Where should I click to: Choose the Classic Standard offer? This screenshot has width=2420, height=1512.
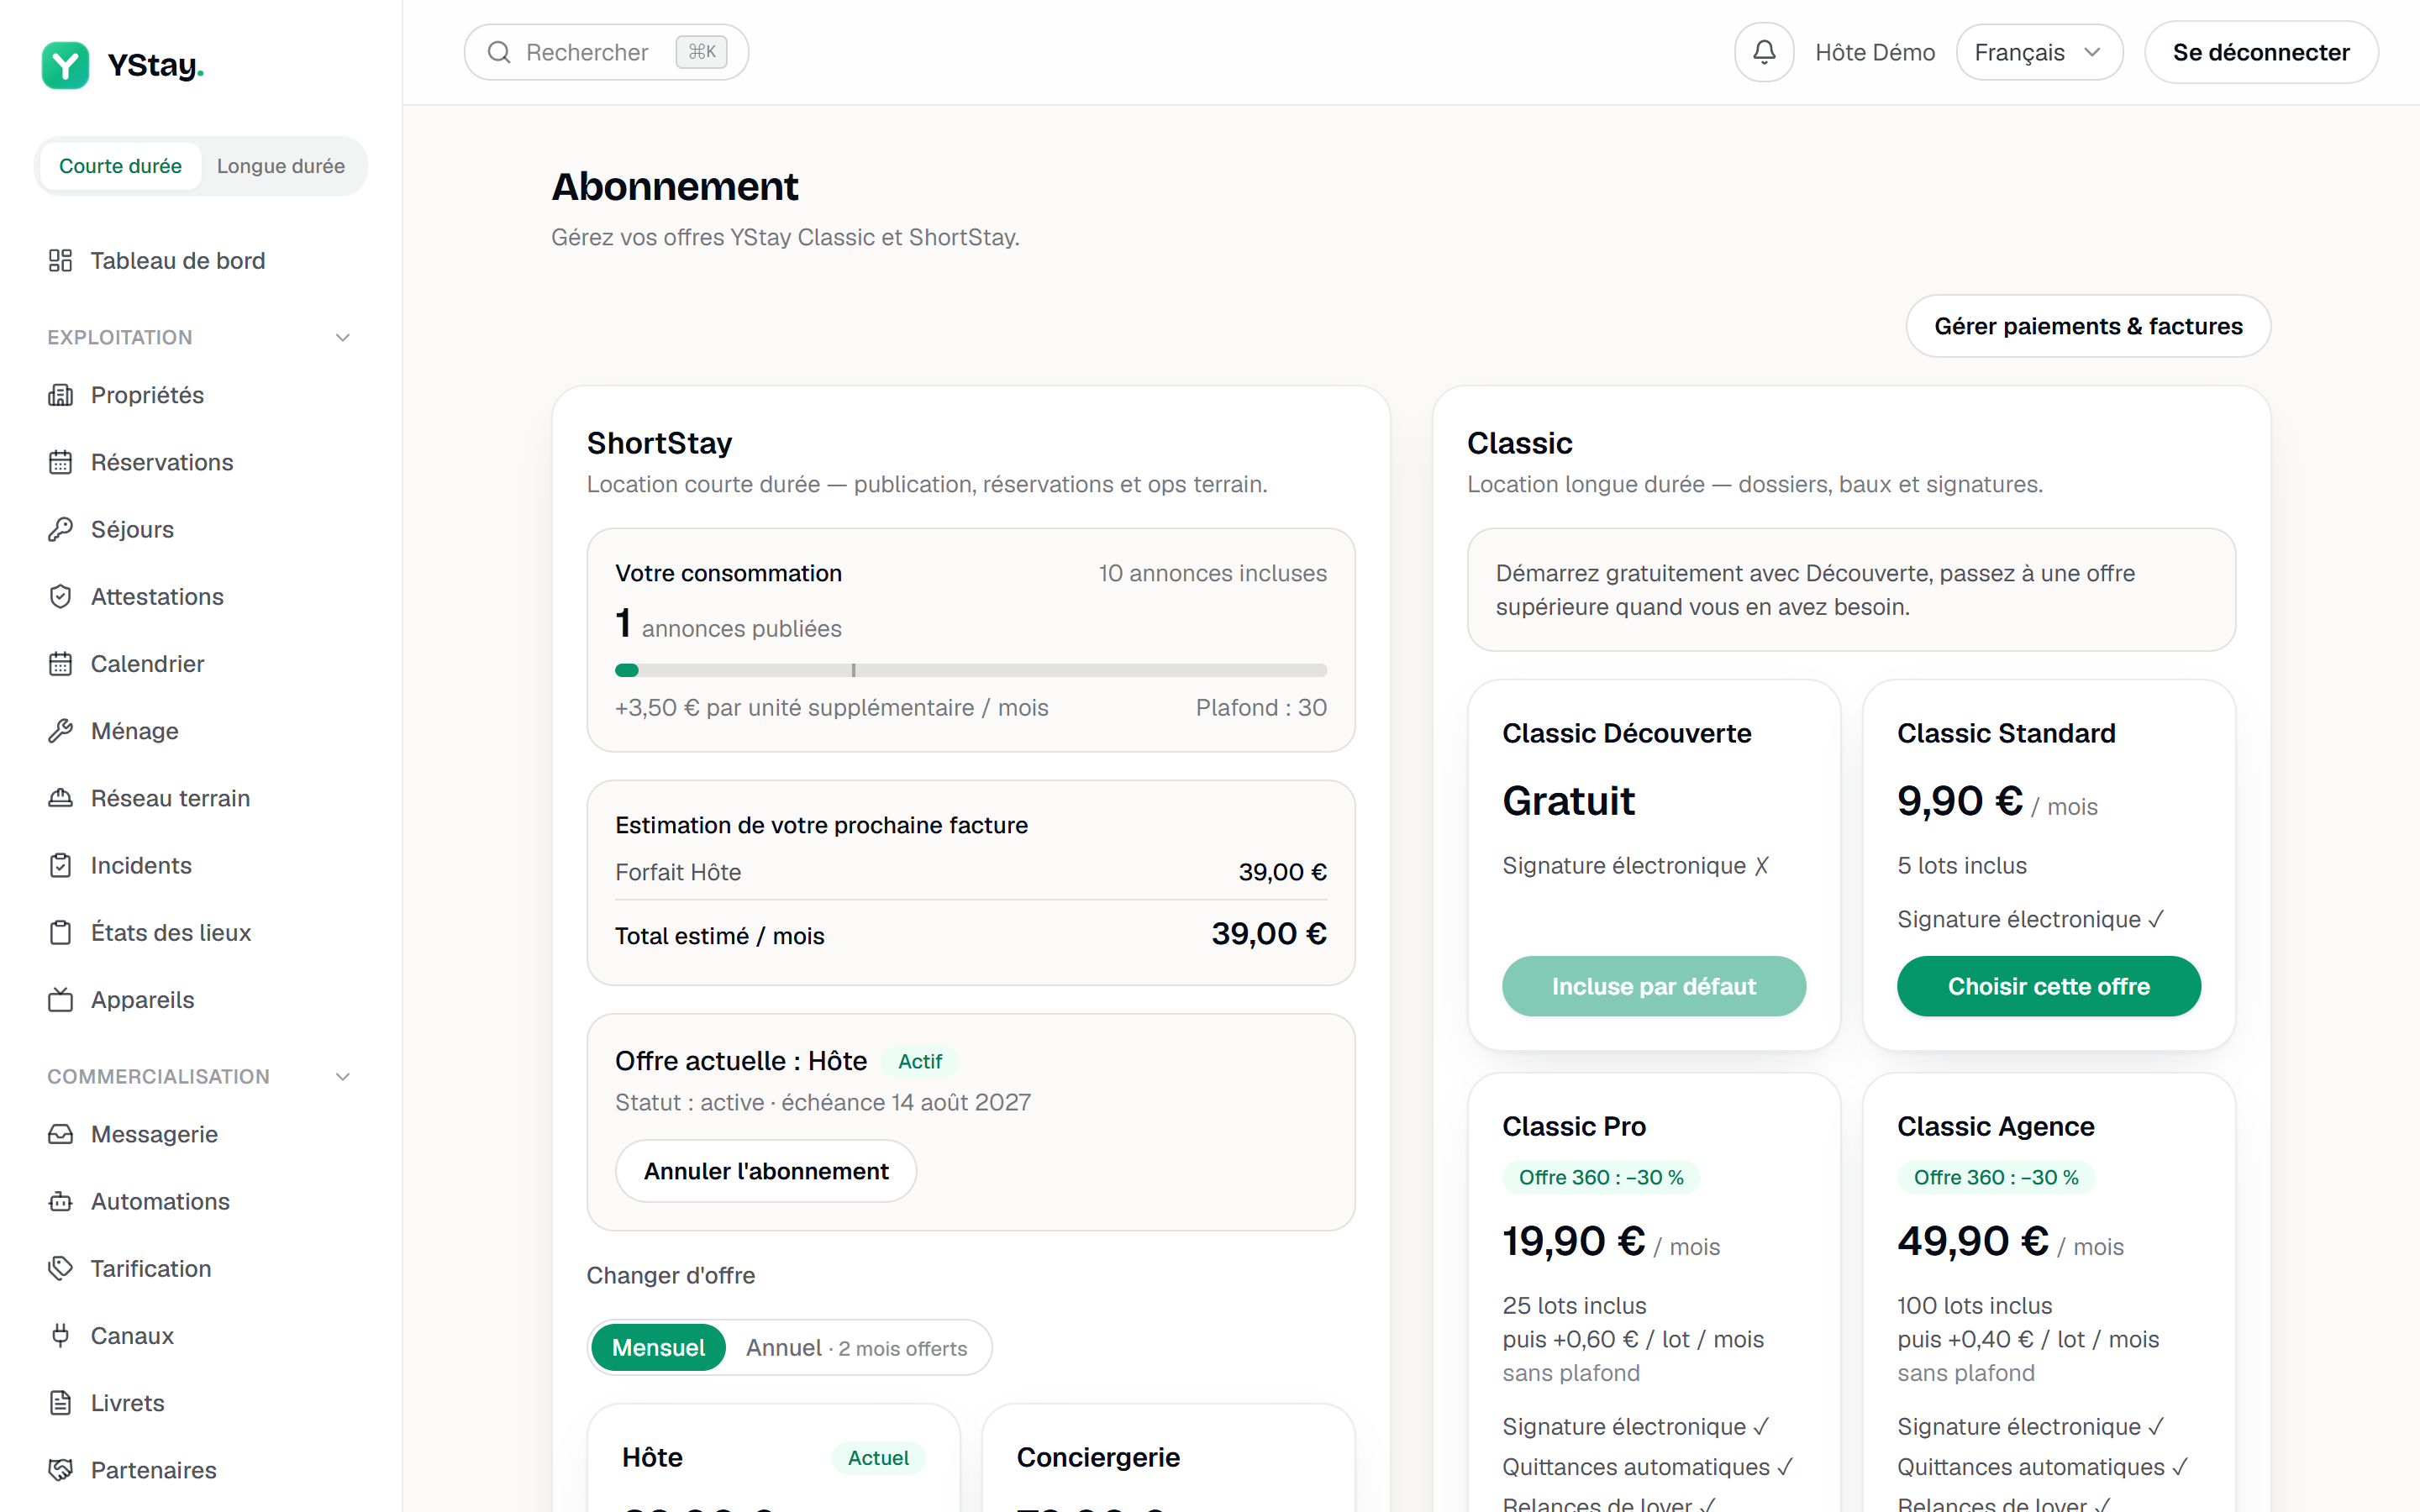pos(2048,986)
